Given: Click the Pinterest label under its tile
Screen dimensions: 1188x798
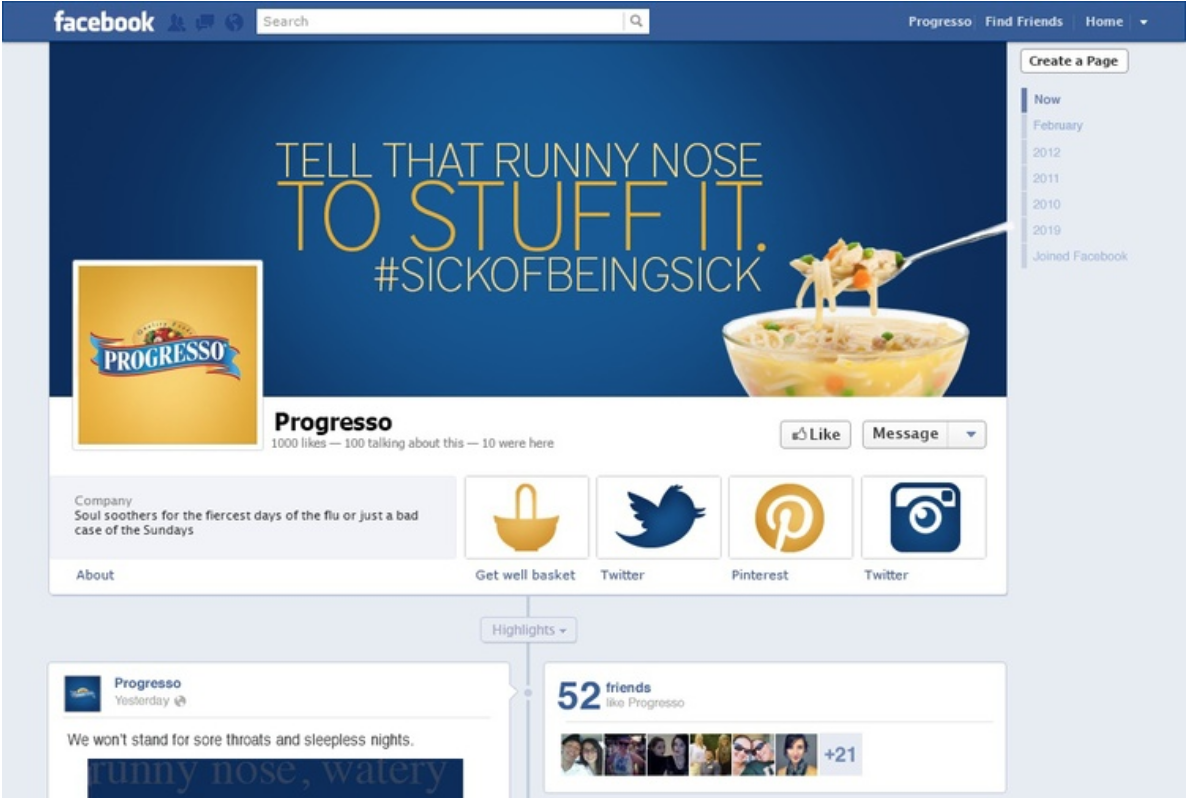Looking at the screenshot, I should [x=759, y=575].
